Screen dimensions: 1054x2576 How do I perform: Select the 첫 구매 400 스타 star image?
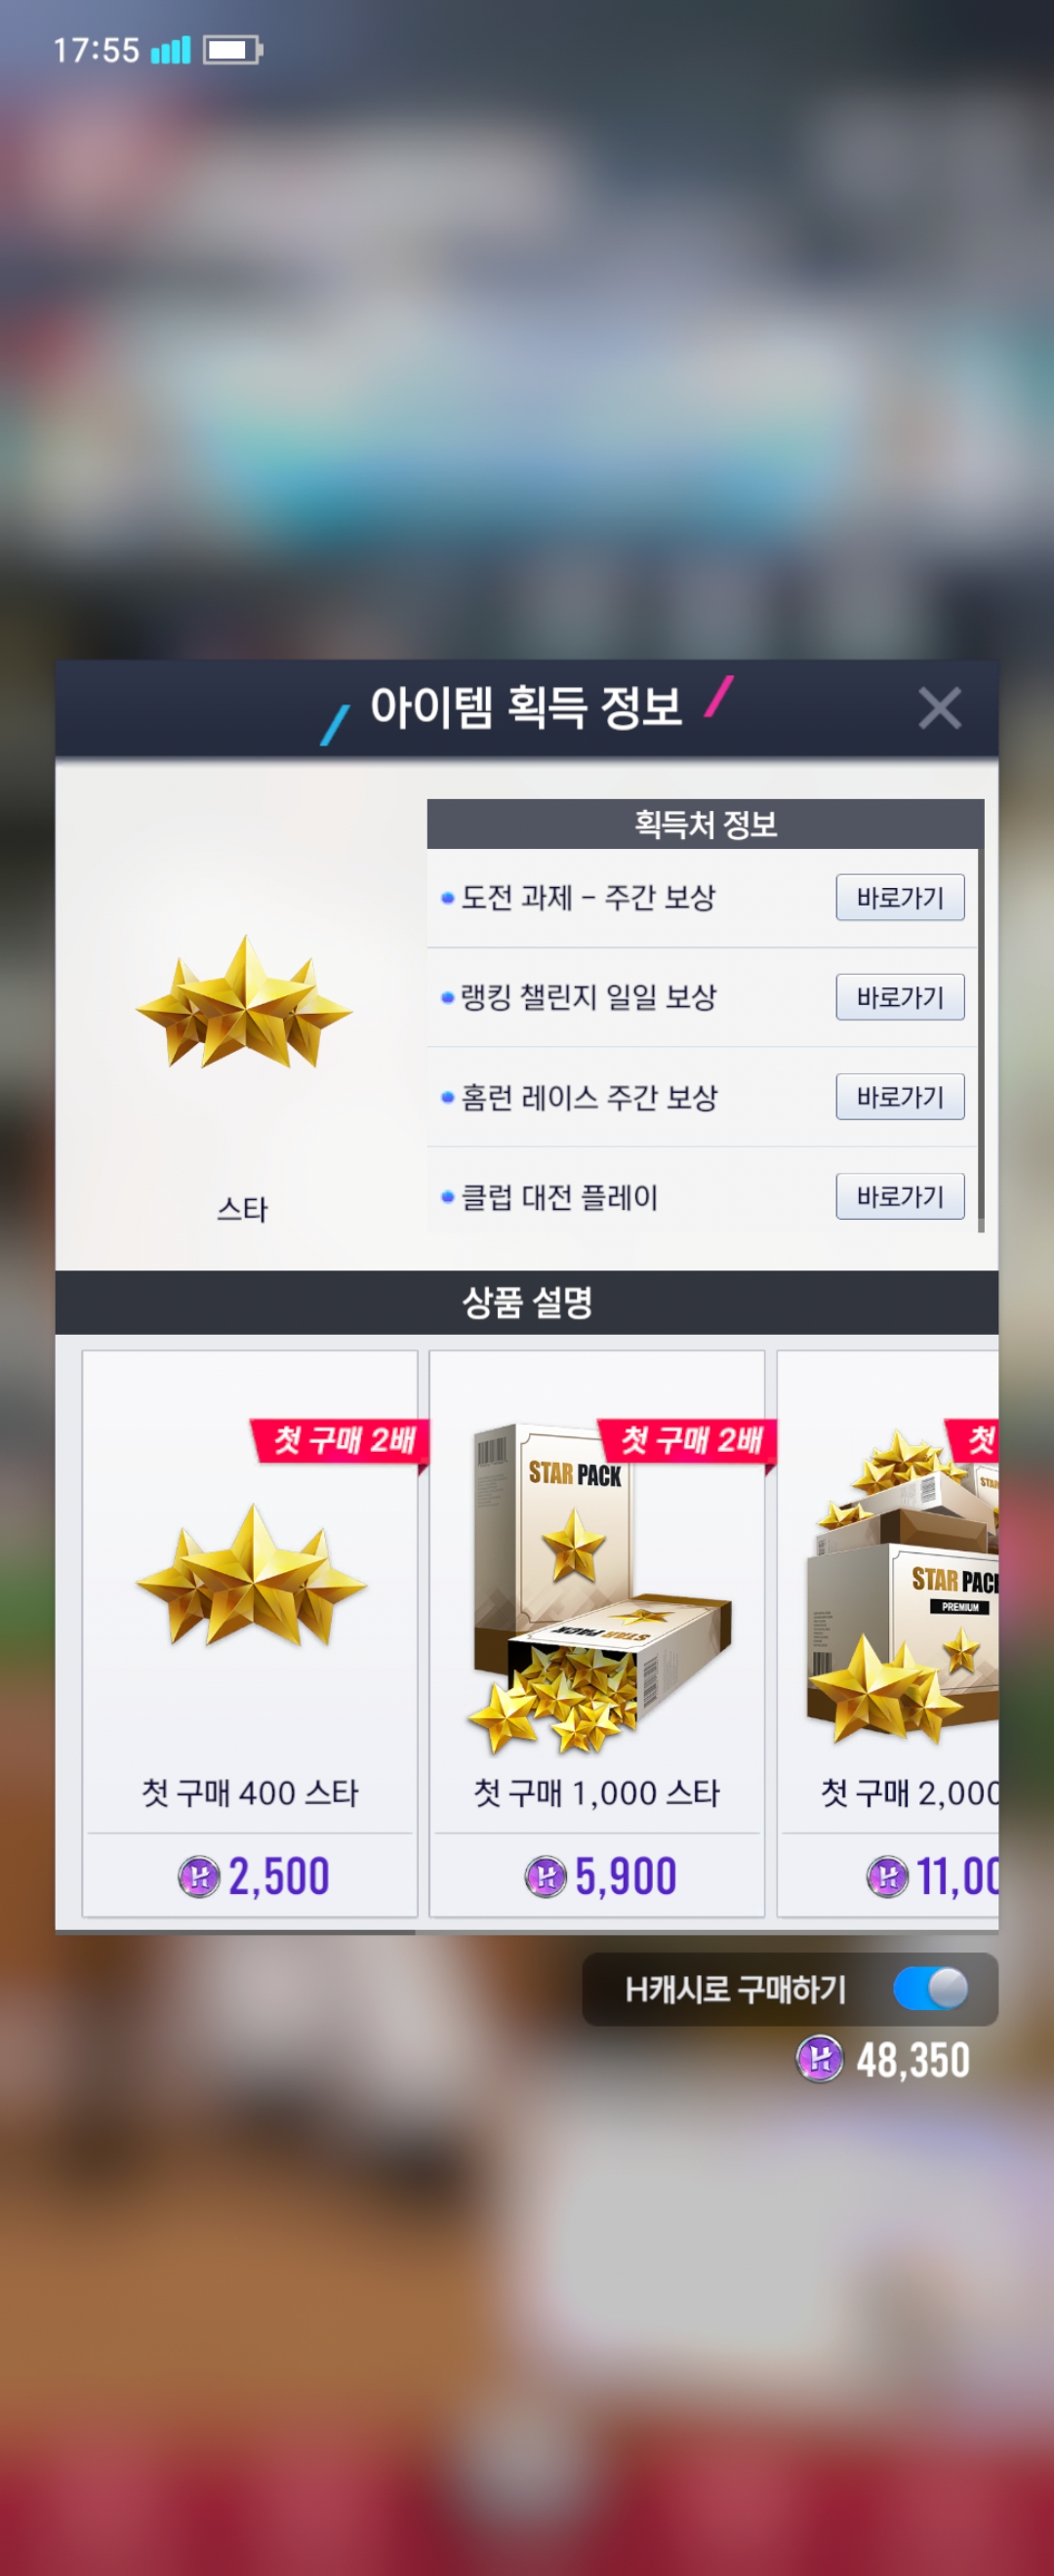[x=251, y=1576]
